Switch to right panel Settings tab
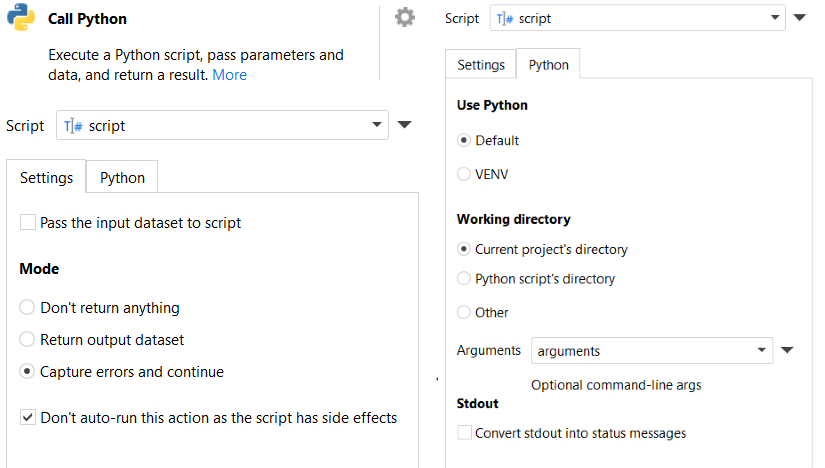Image resolution: width=825 pixels, height=468 pixels. coord(481,65)
